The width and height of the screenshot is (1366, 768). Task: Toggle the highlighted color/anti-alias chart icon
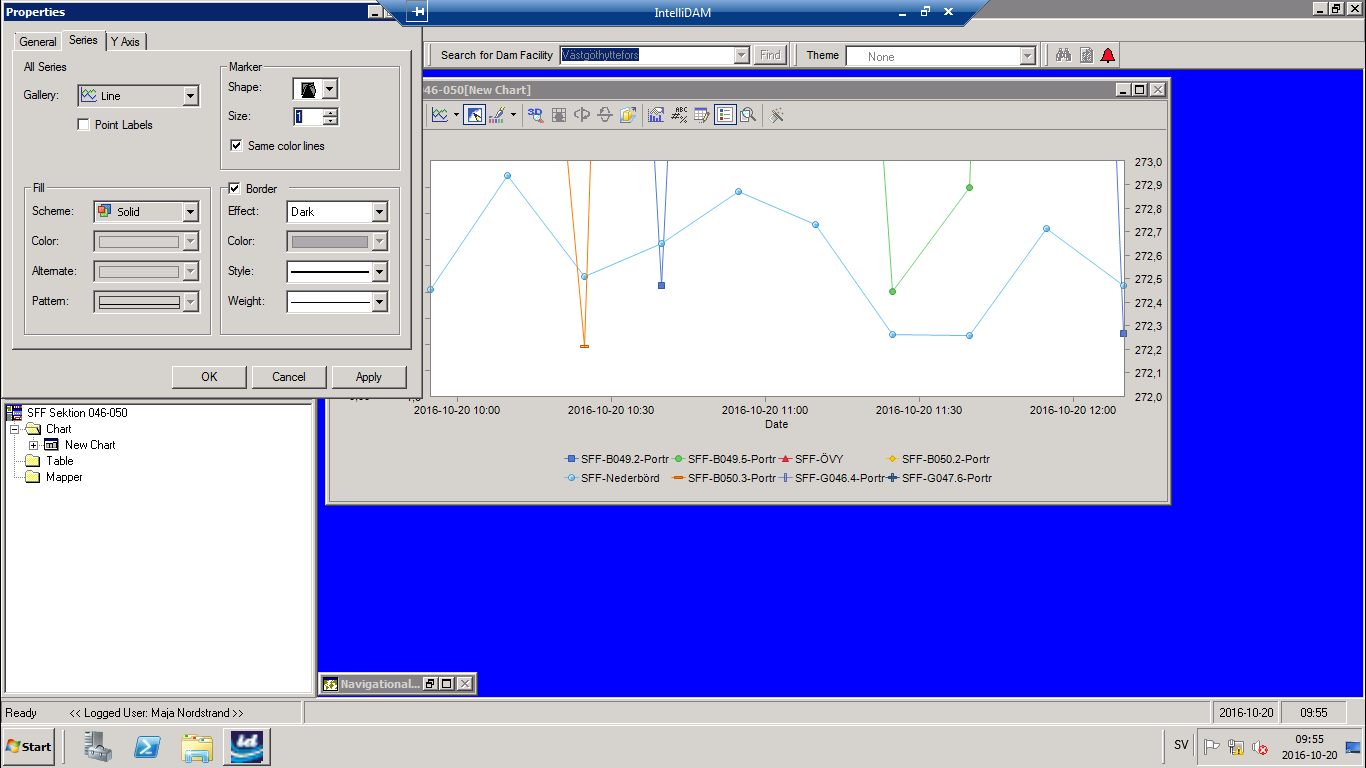[474, 115]
